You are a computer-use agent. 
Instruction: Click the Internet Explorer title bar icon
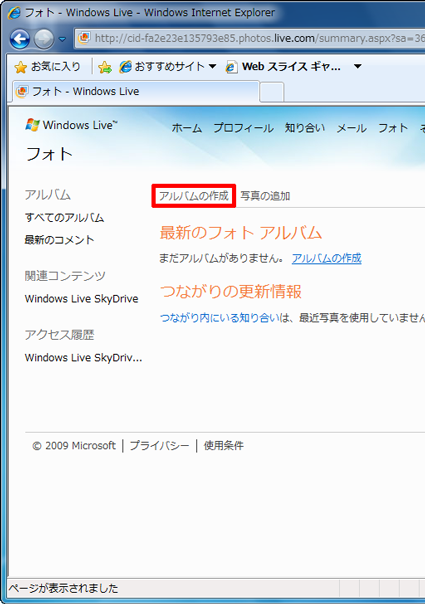point(14,13)
